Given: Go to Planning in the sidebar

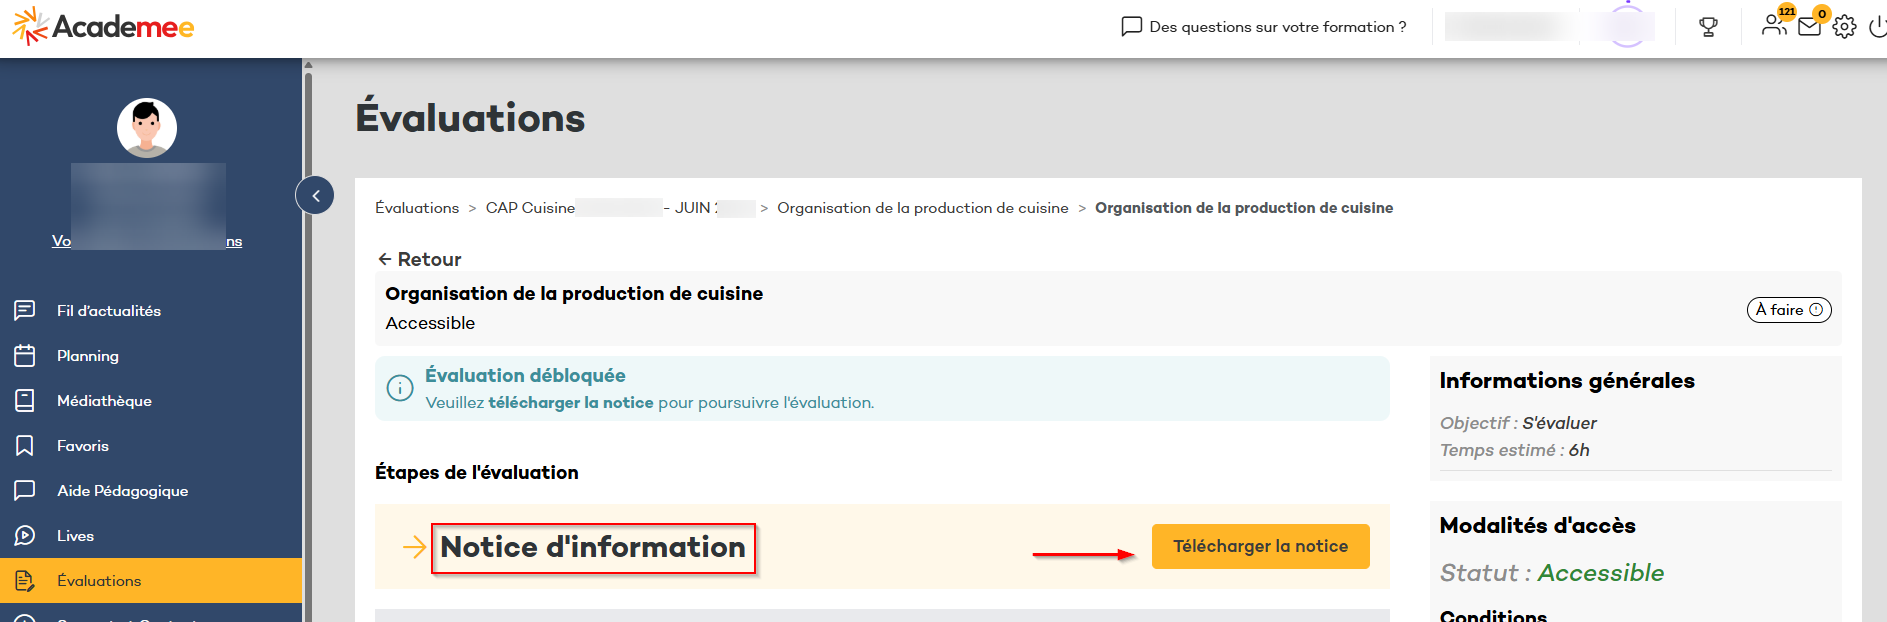Looking at the screenshot, I should click(x=87, y=356).
